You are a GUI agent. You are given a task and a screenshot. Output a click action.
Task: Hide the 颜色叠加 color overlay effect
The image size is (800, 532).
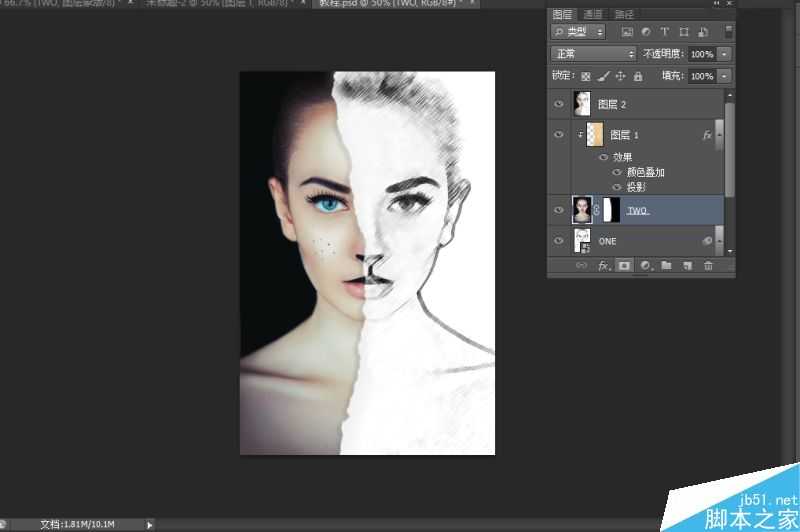click(617, 172)
